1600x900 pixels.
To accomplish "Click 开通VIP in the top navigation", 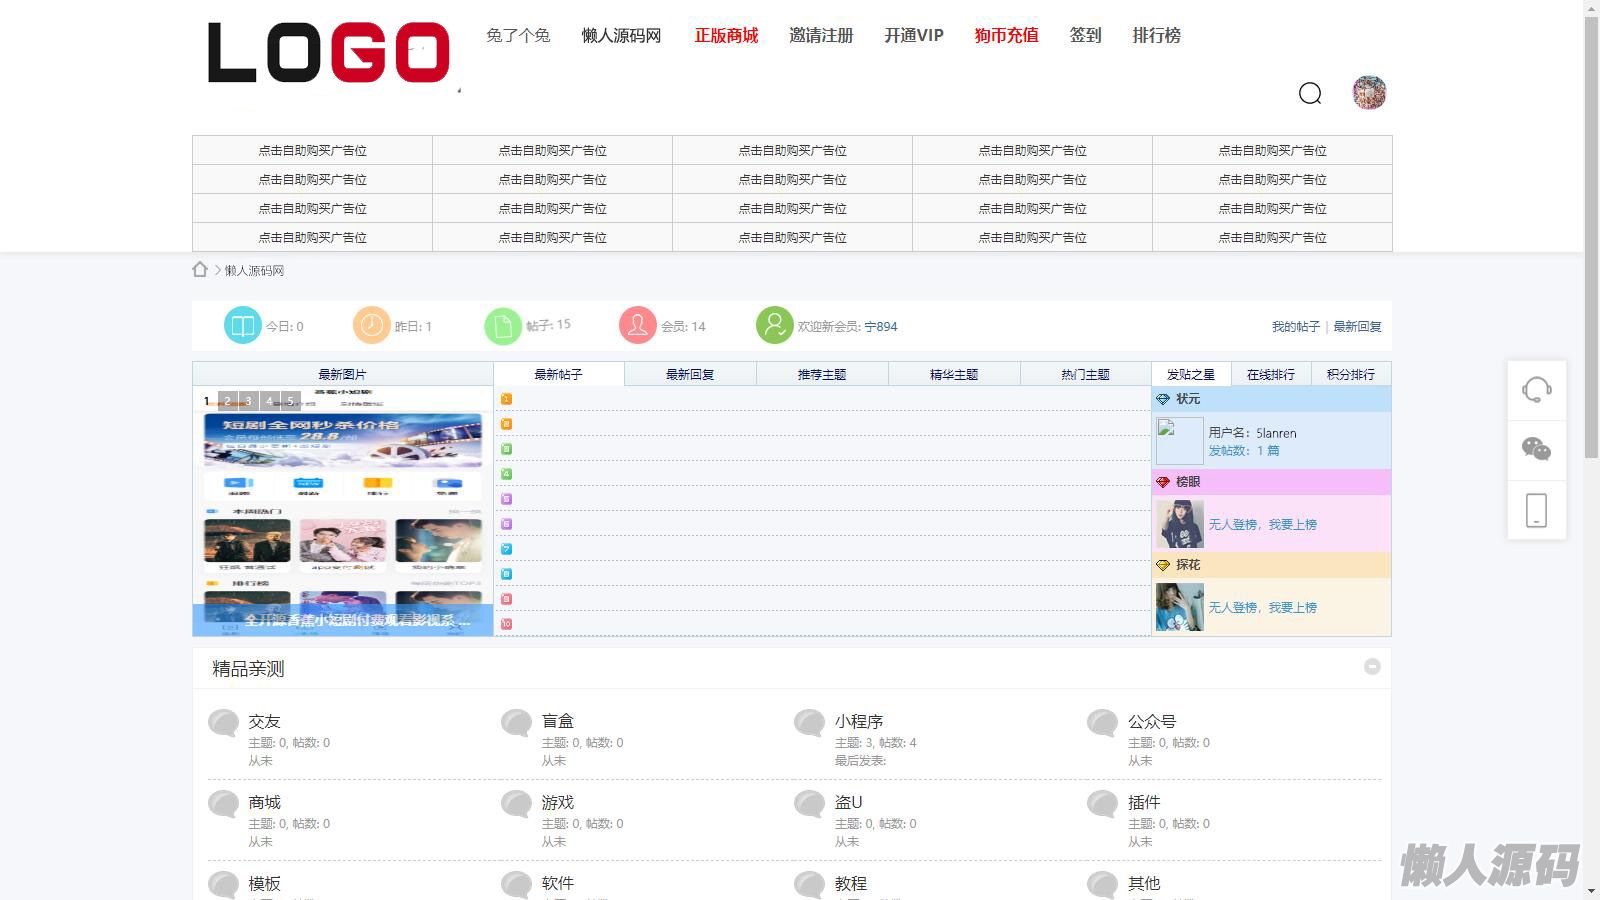I will pos(913,35).
